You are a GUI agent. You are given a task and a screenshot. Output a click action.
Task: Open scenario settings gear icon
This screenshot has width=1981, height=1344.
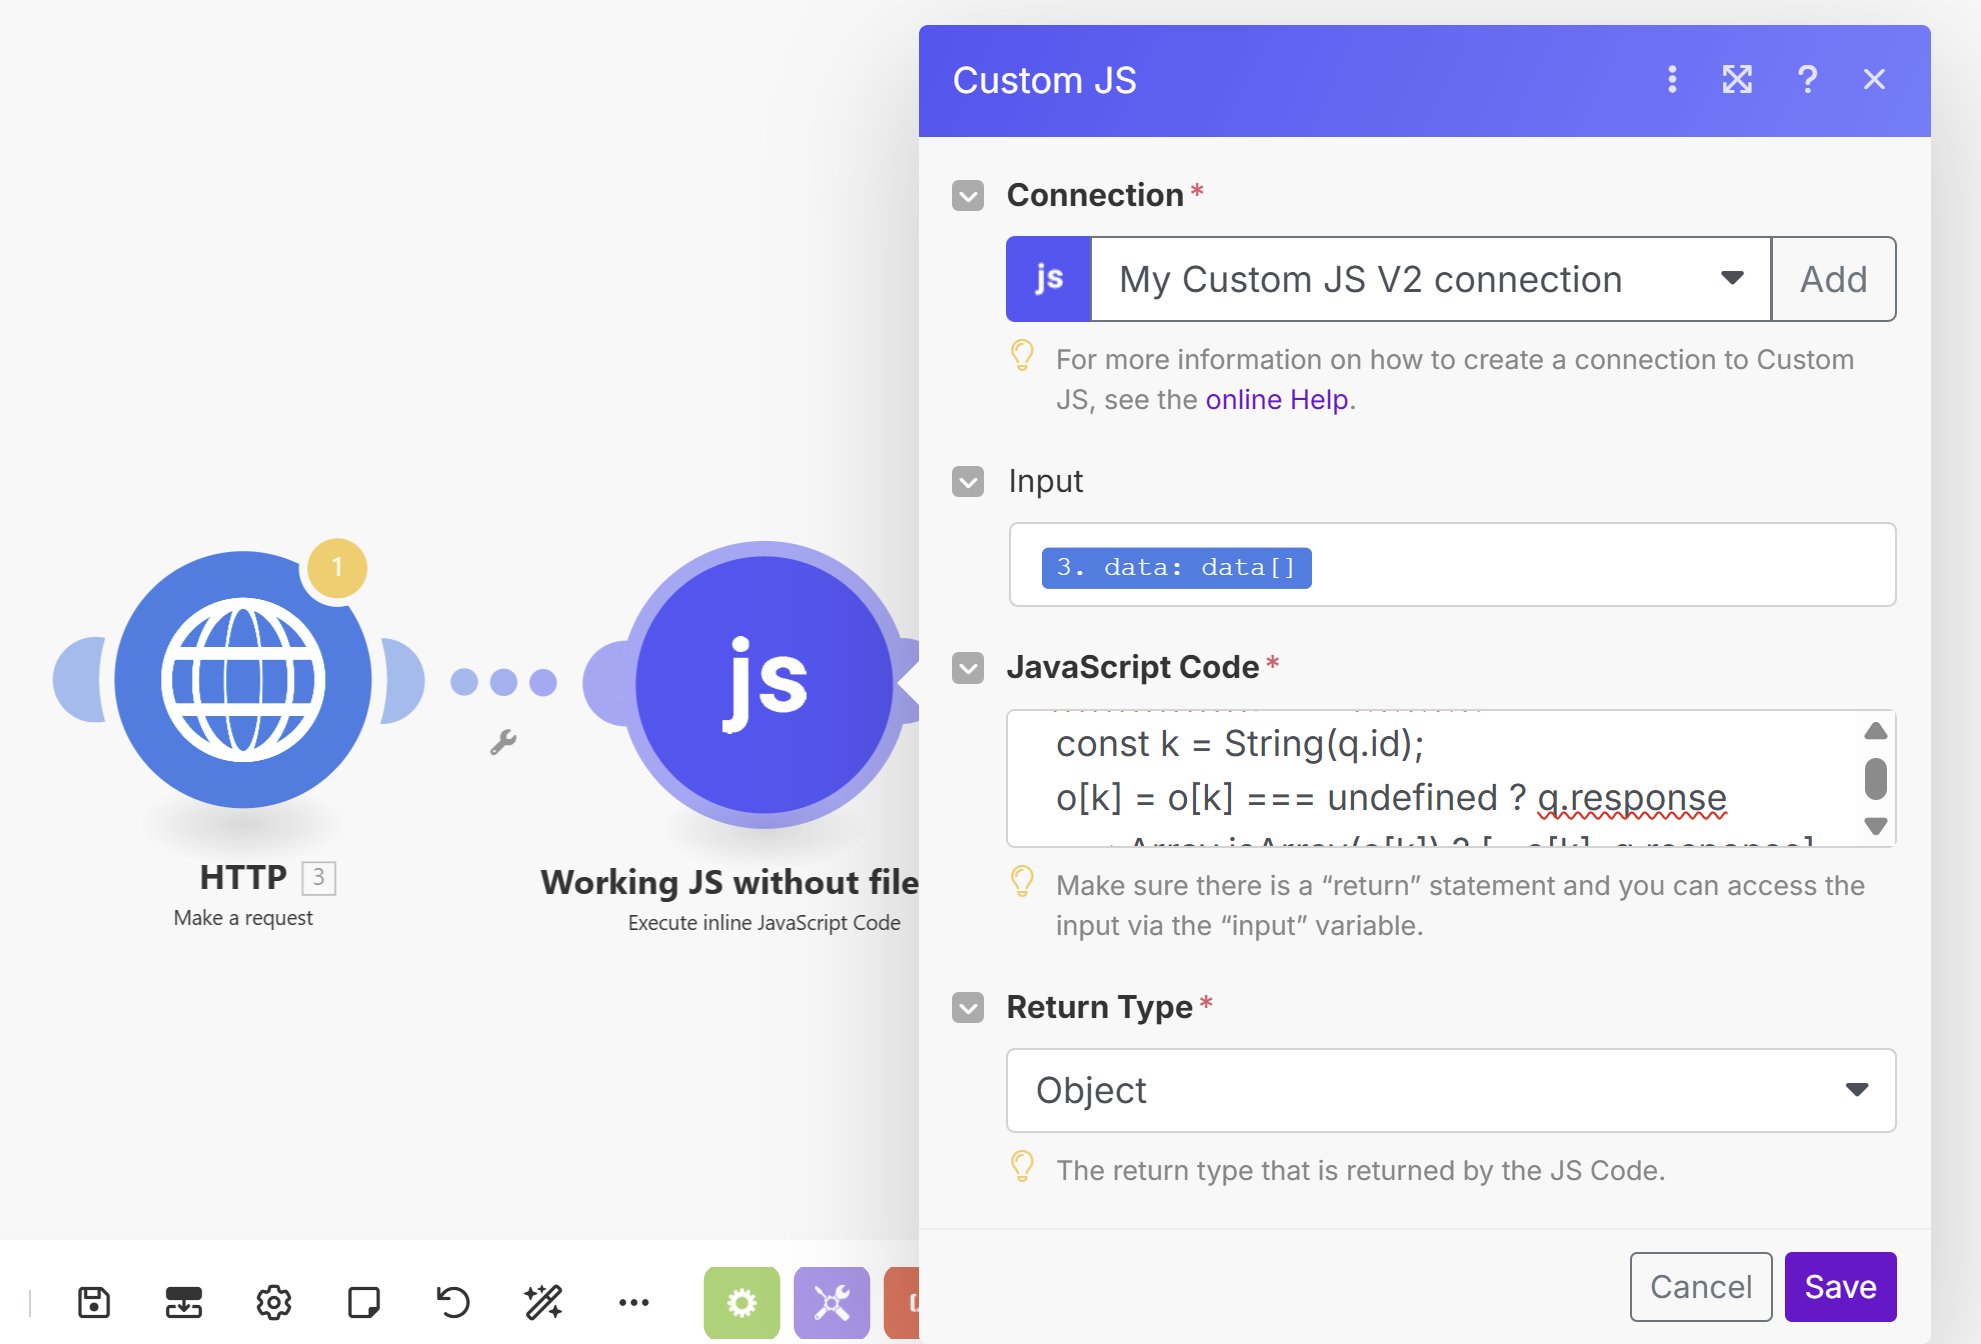[x=273, y=1302]
